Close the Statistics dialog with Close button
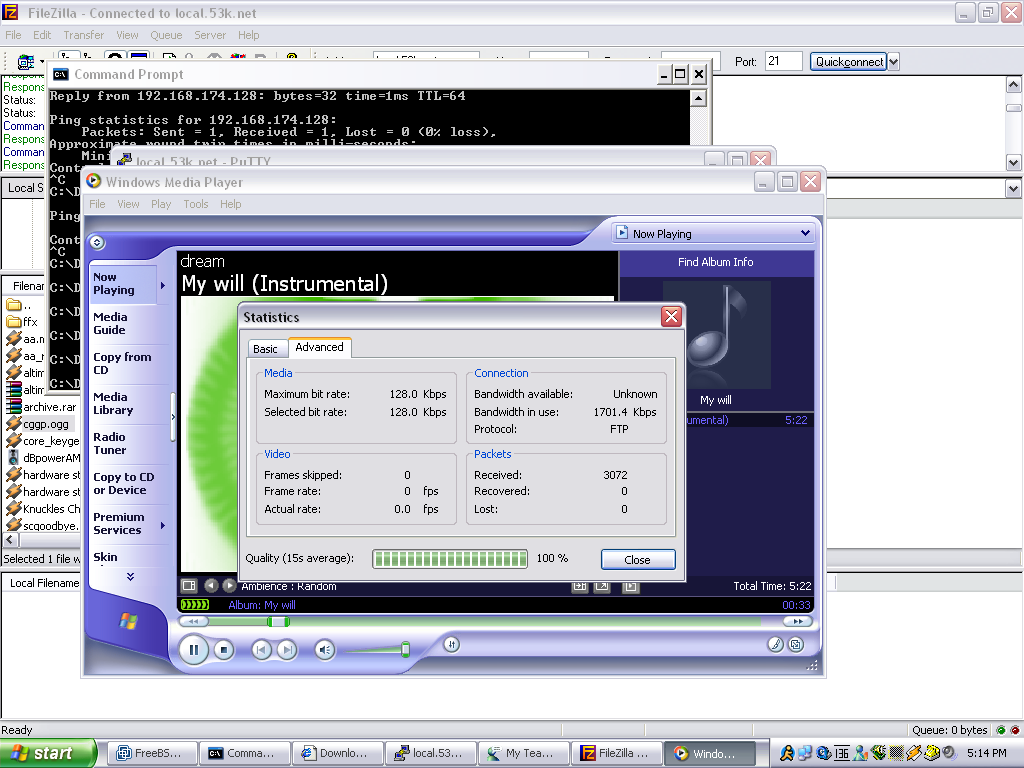The width and height of the screenshot is (1024, 768). pyautogui.click(x=637, y=560)
